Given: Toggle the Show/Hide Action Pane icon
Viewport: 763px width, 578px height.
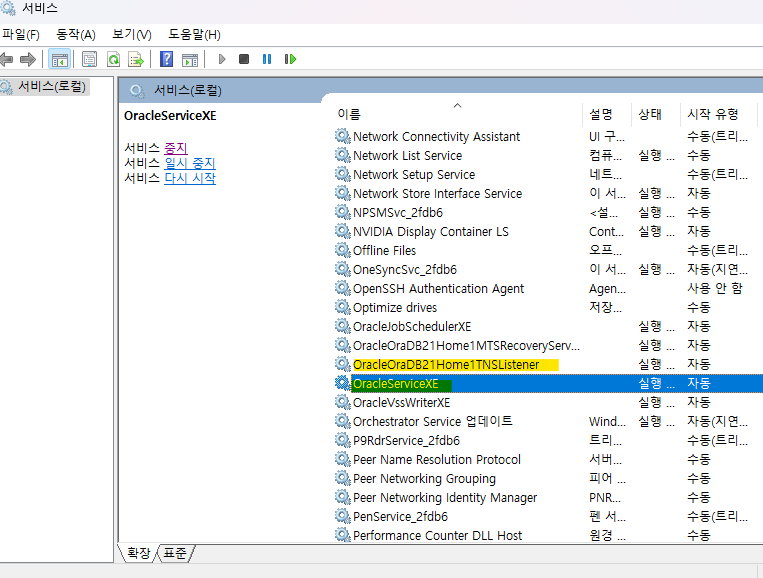Looking at the screenshot, I should click(190, 59).
